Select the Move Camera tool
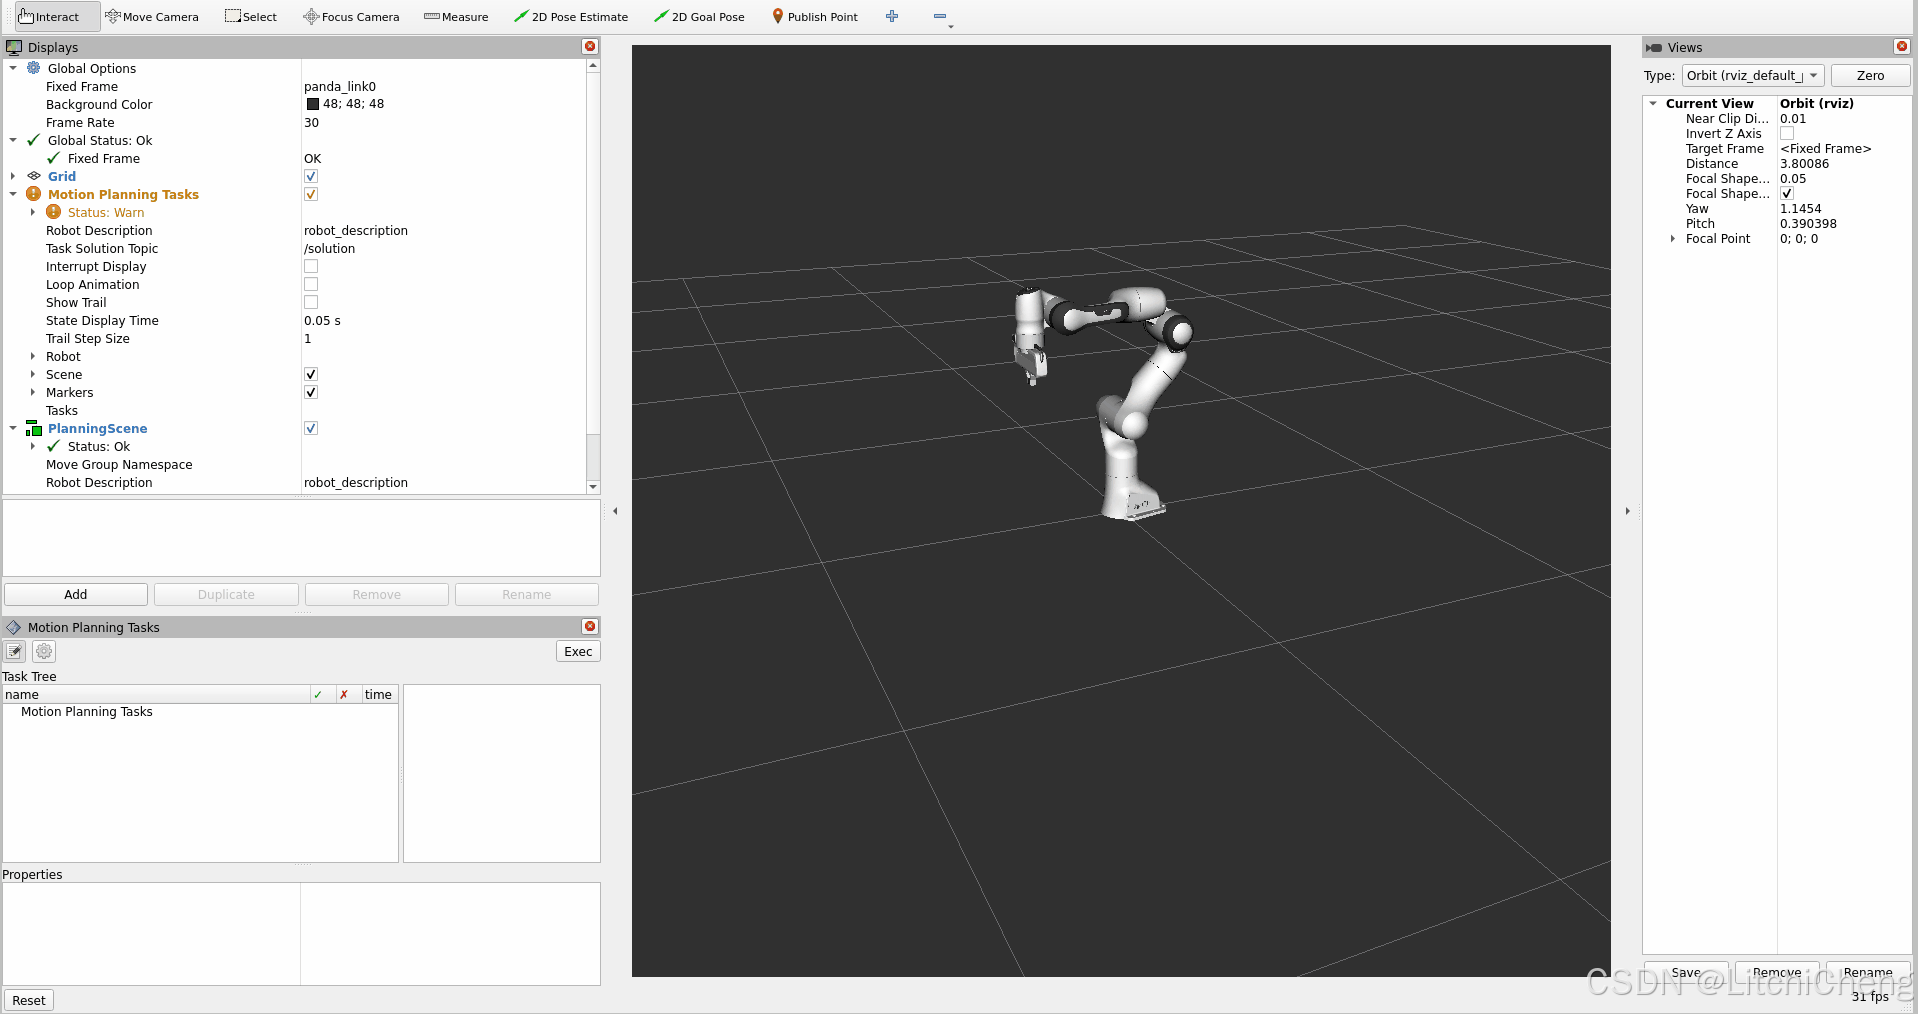This screenshot has width=1918, height=1014. (x=152, y=17)
